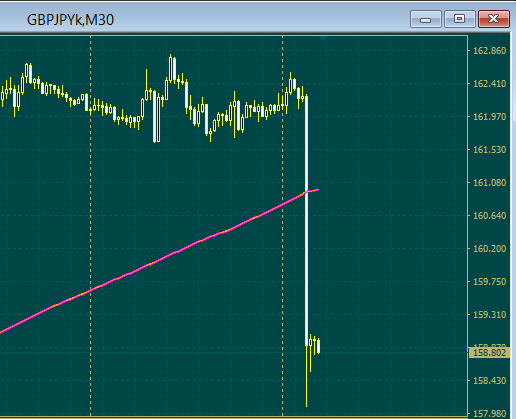Select the current price tag 158.802
Viewport: 516px width, 419px height.
tap(489, 353)
